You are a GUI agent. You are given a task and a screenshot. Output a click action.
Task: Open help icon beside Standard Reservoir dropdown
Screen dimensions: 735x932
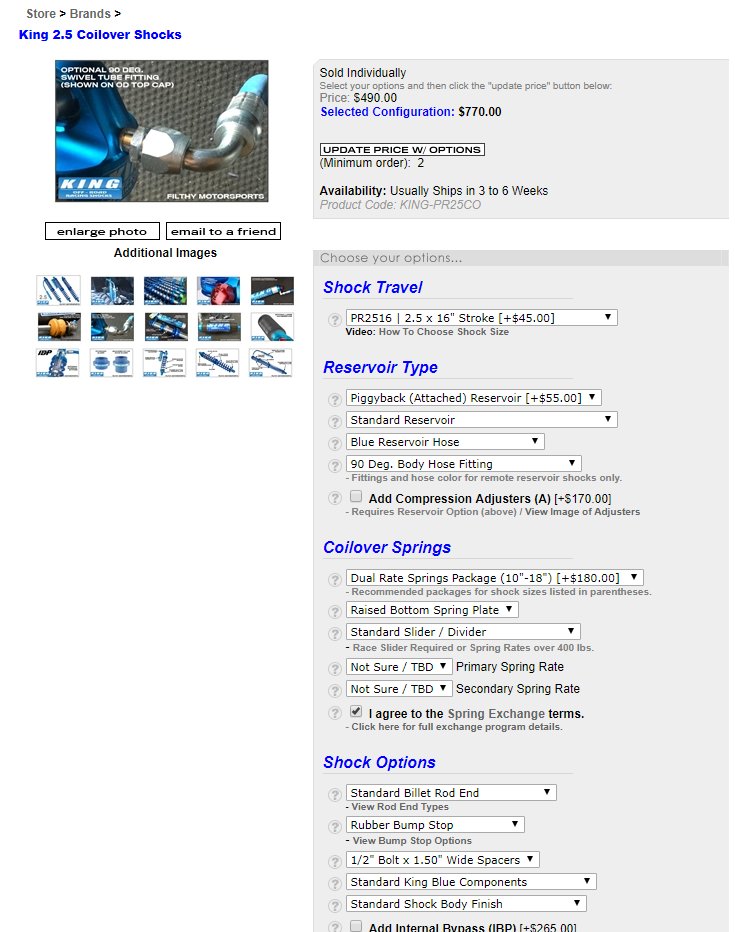[x=335, y=421]
